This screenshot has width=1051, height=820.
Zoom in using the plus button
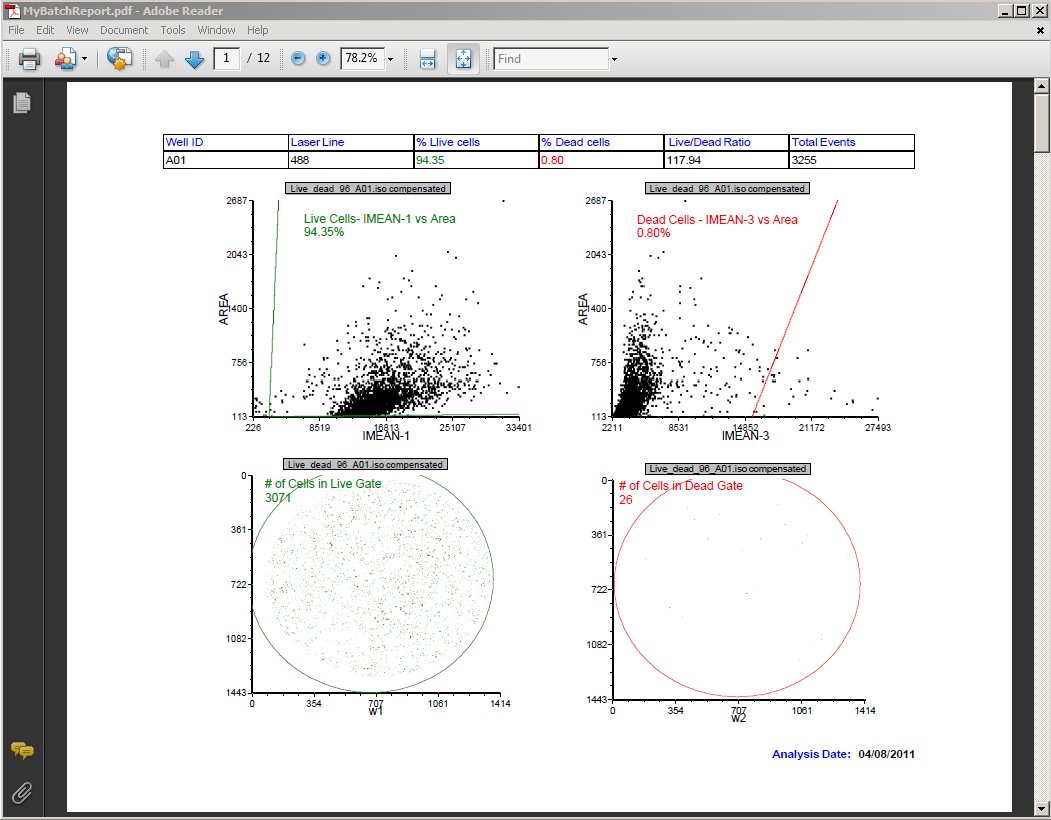[x=323, y=59]
